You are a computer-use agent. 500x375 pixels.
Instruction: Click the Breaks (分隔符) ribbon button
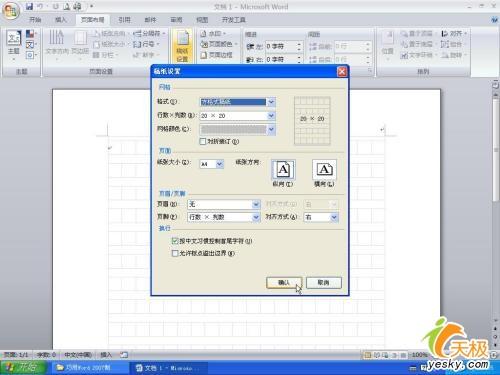(149, 34)
